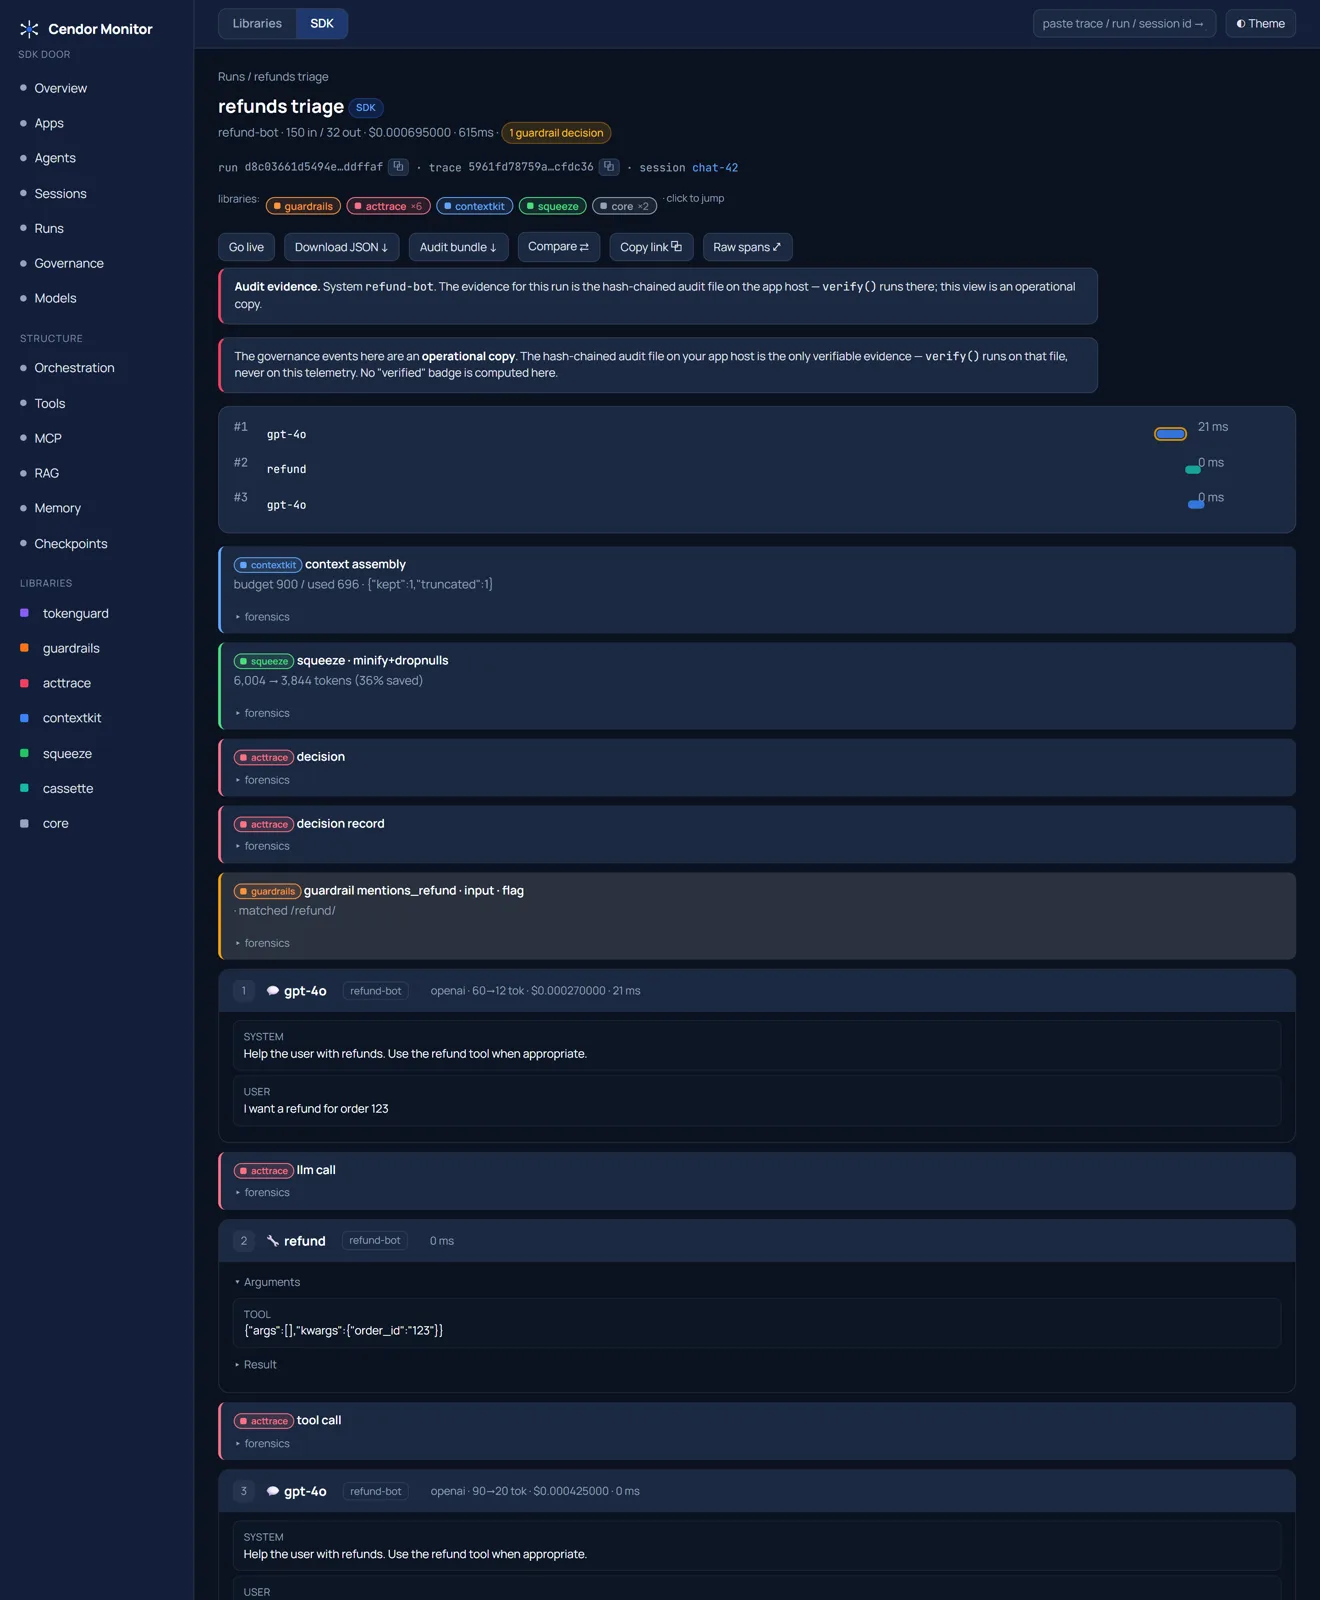
Task: Jump to guardrails library chip
Action: click(302, 206)
